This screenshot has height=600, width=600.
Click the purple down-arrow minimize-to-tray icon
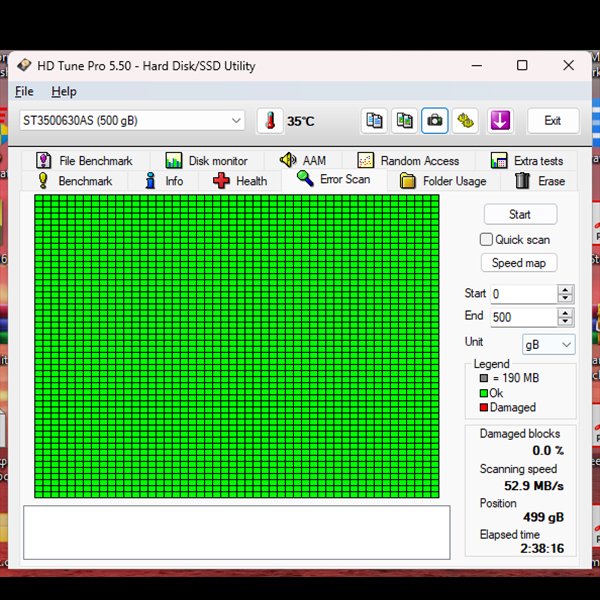point(500,121)
